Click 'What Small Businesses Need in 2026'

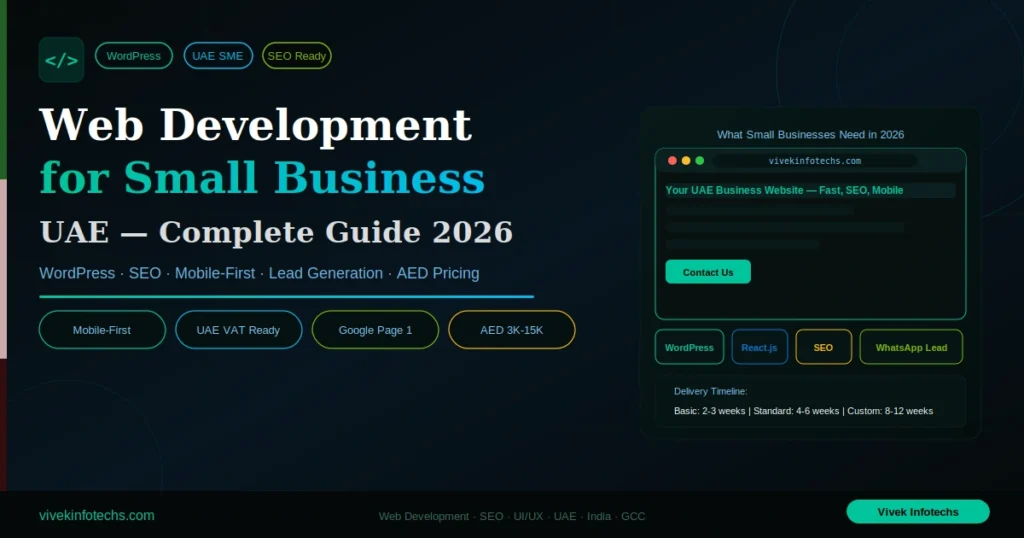(810, 134)
